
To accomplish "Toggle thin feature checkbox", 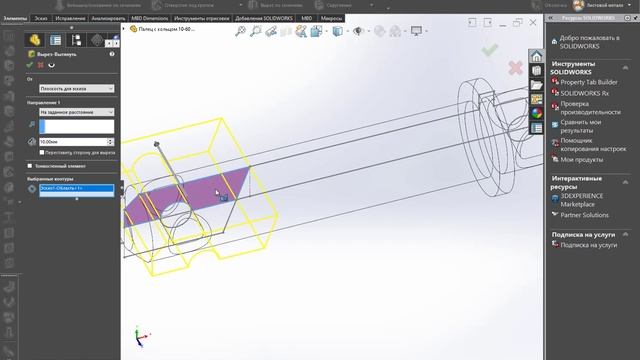I will click(x=30, y=166).
